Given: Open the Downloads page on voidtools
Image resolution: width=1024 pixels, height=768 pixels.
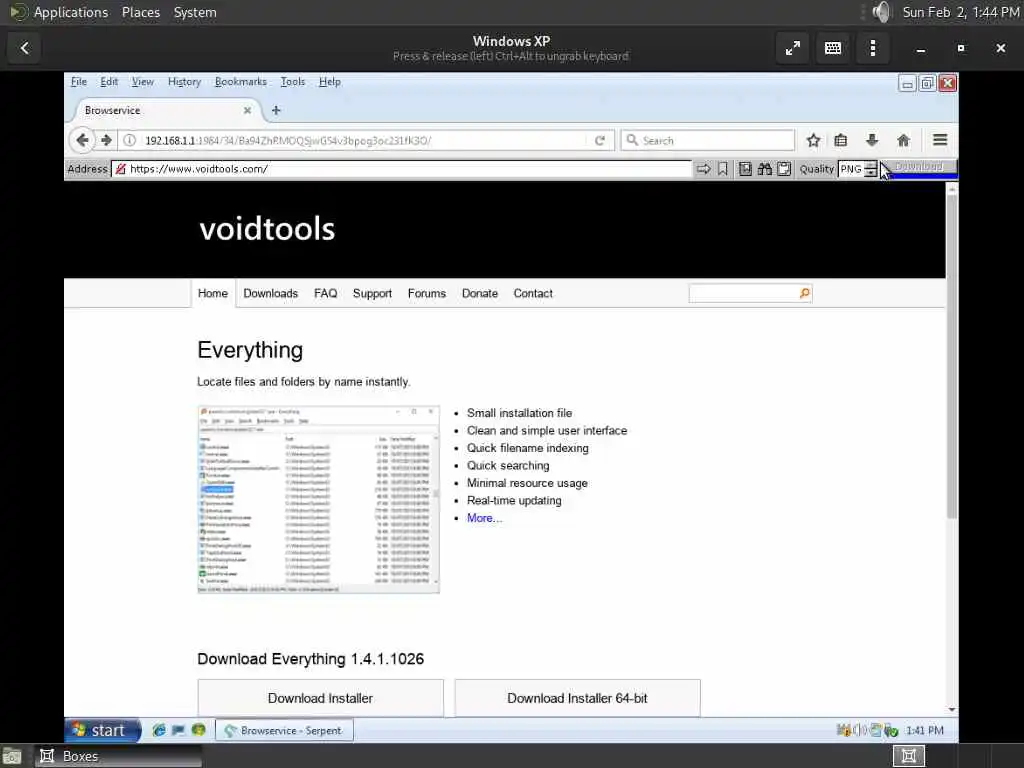Looking at the screenshot, I should click(x=270, y=294).
